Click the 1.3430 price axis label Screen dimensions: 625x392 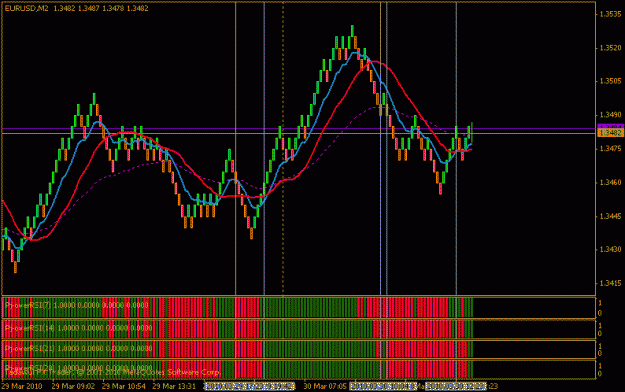tap(610, 250)
